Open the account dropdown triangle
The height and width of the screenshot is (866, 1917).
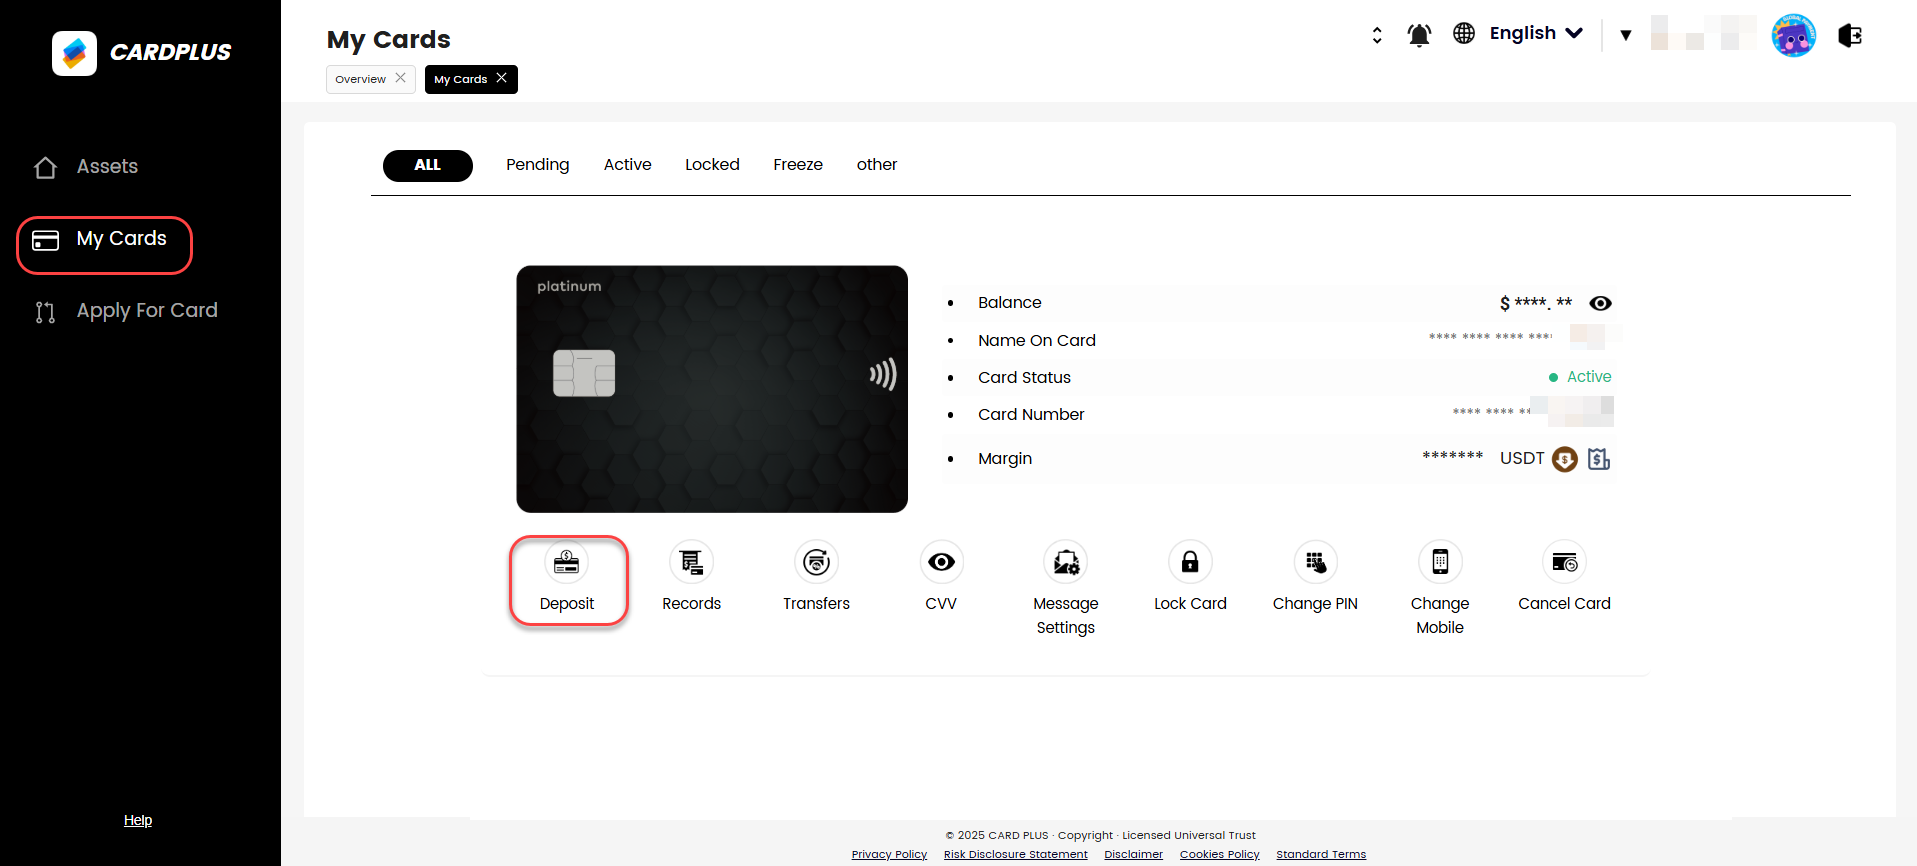pyautogui.click(x=1626, y=35)
